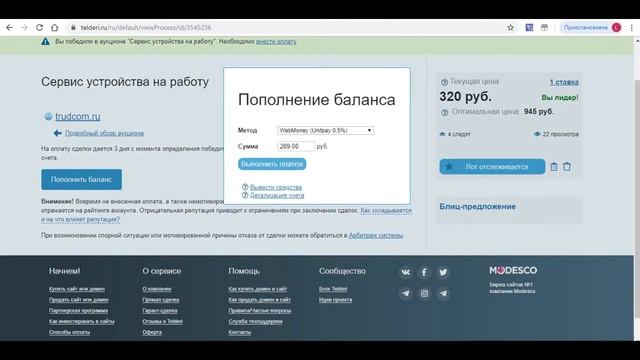Click the blue 'Пополнить баланс' button
Screen dimensions: 640x360
(81, 180)
